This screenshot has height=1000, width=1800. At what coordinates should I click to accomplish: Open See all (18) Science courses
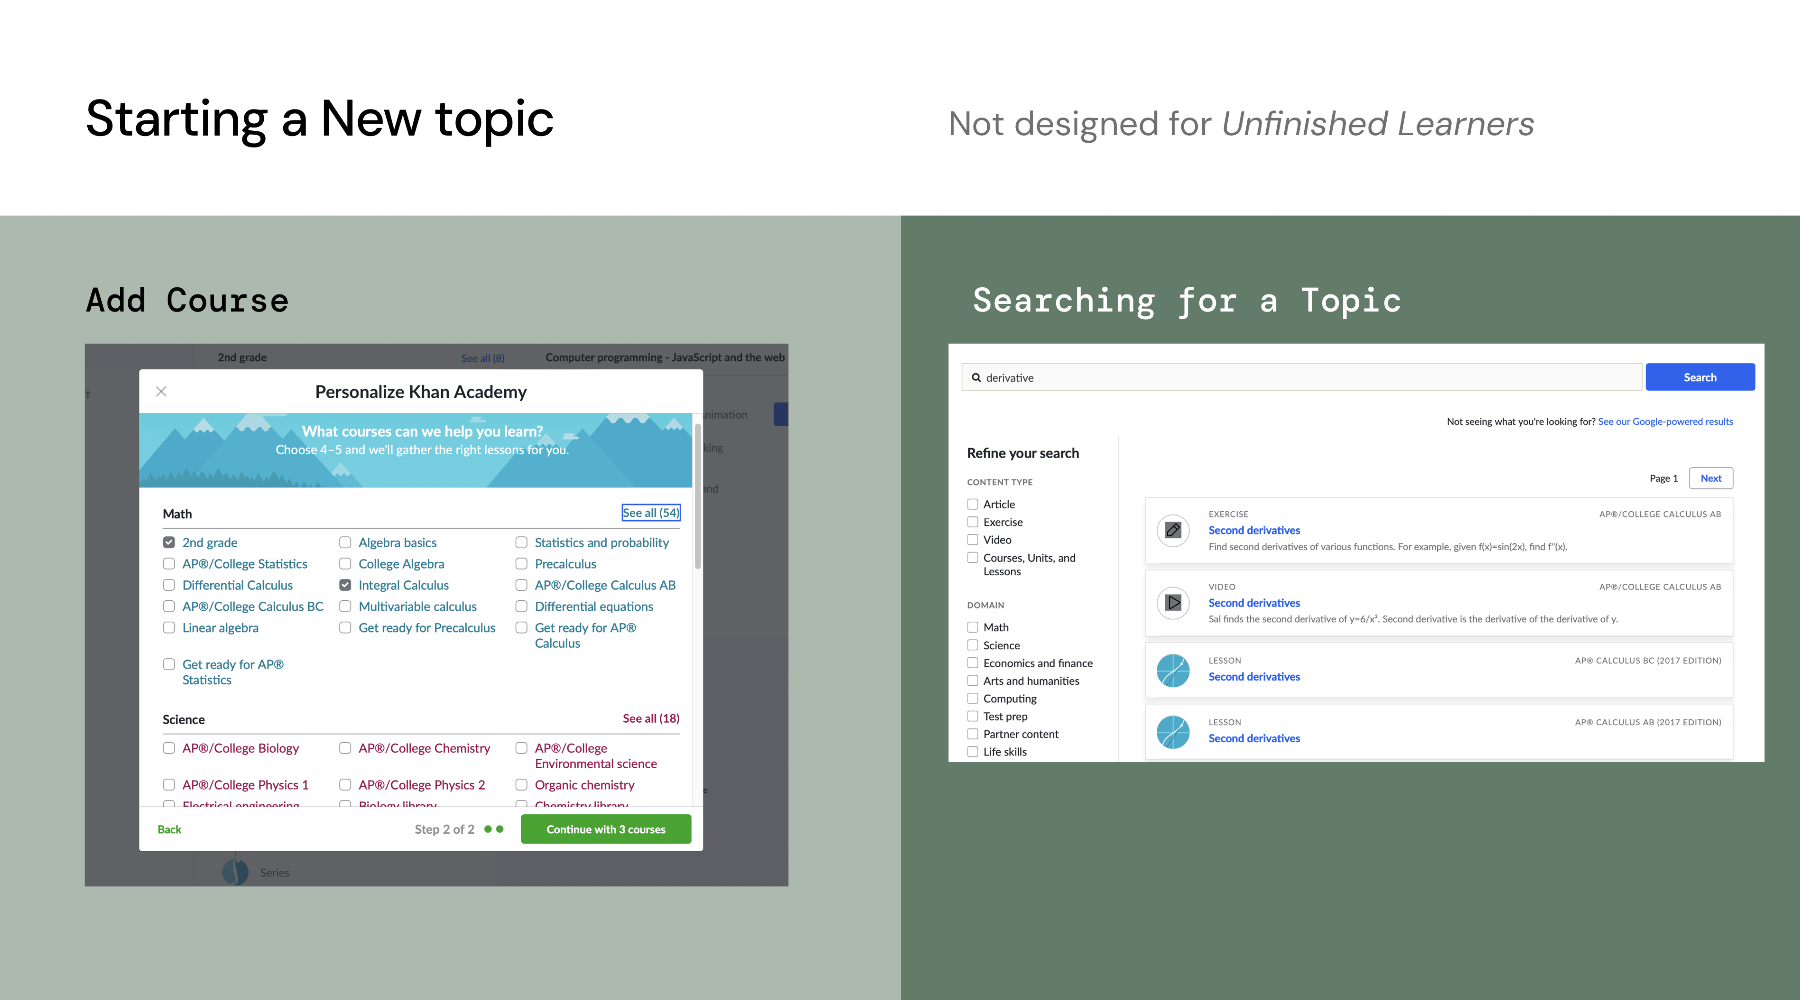tap(651, 719)
